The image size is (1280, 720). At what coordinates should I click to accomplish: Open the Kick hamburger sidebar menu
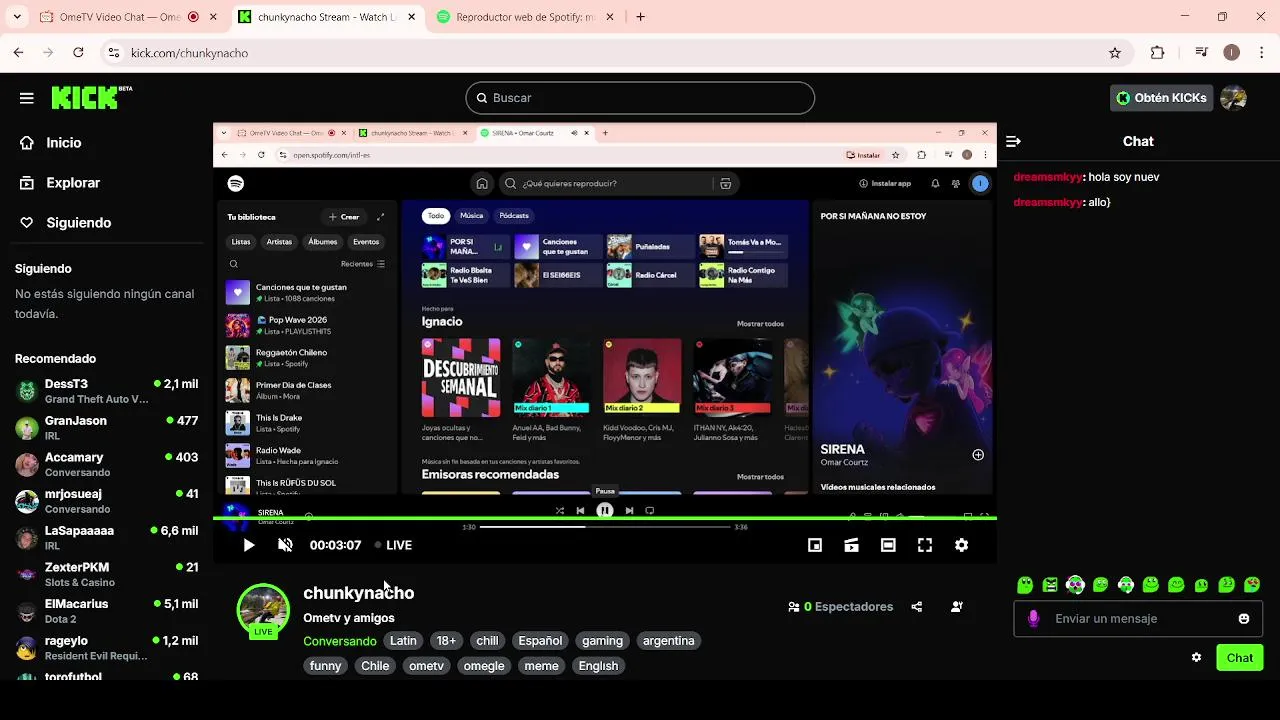pos(27,98)
